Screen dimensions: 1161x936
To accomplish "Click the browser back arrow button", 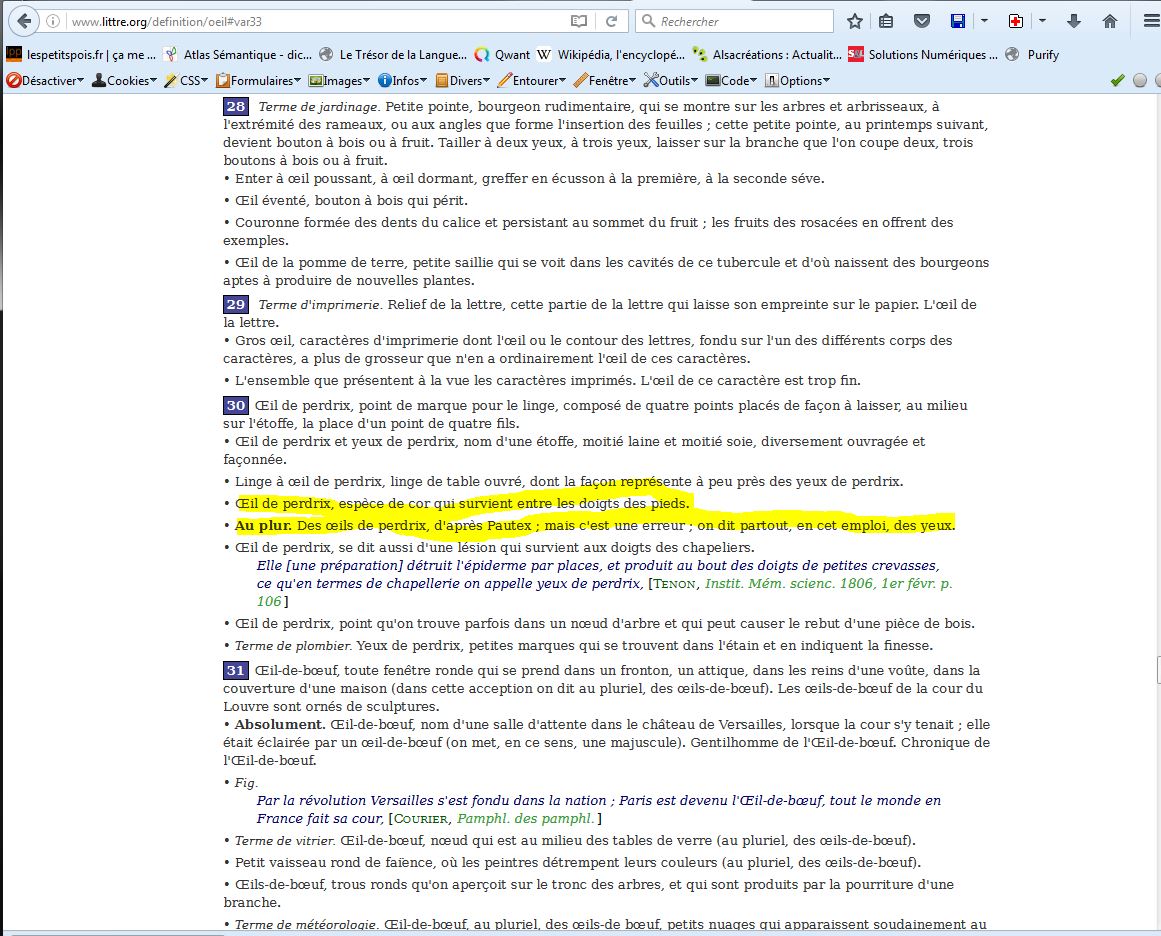I will tap(24, 21).
